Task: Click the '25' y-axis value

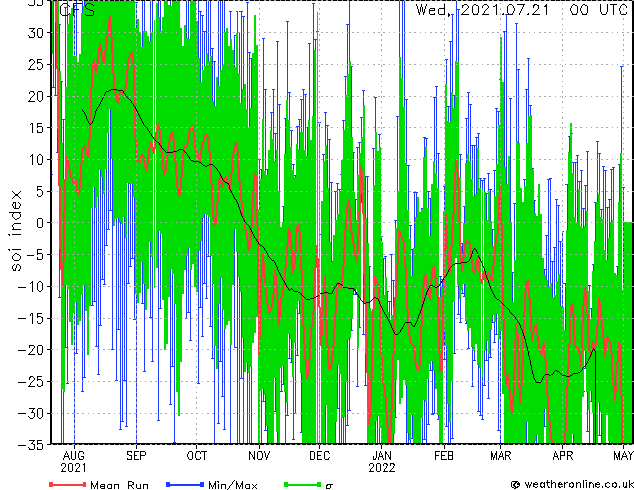Action: [x=36, y=64]
